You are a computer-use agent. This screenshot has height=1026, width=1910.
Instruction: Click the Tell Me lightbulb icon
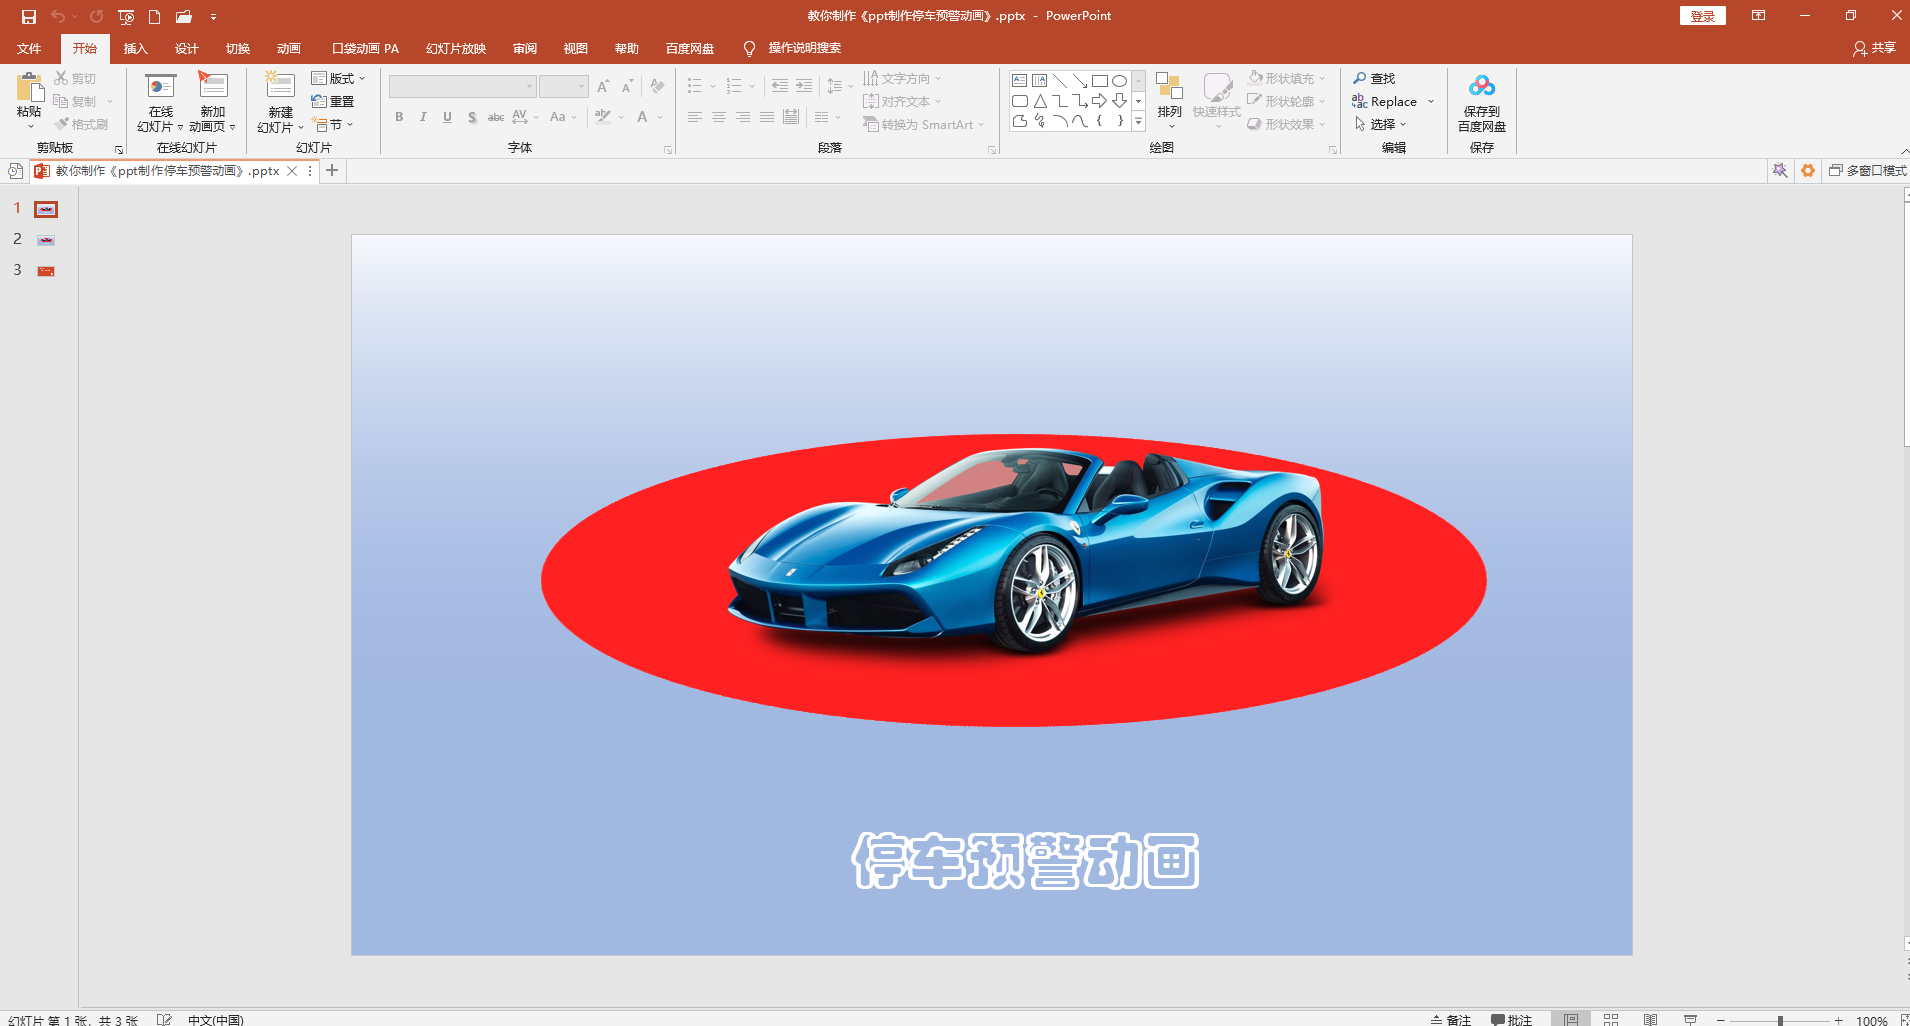(749, 49)
